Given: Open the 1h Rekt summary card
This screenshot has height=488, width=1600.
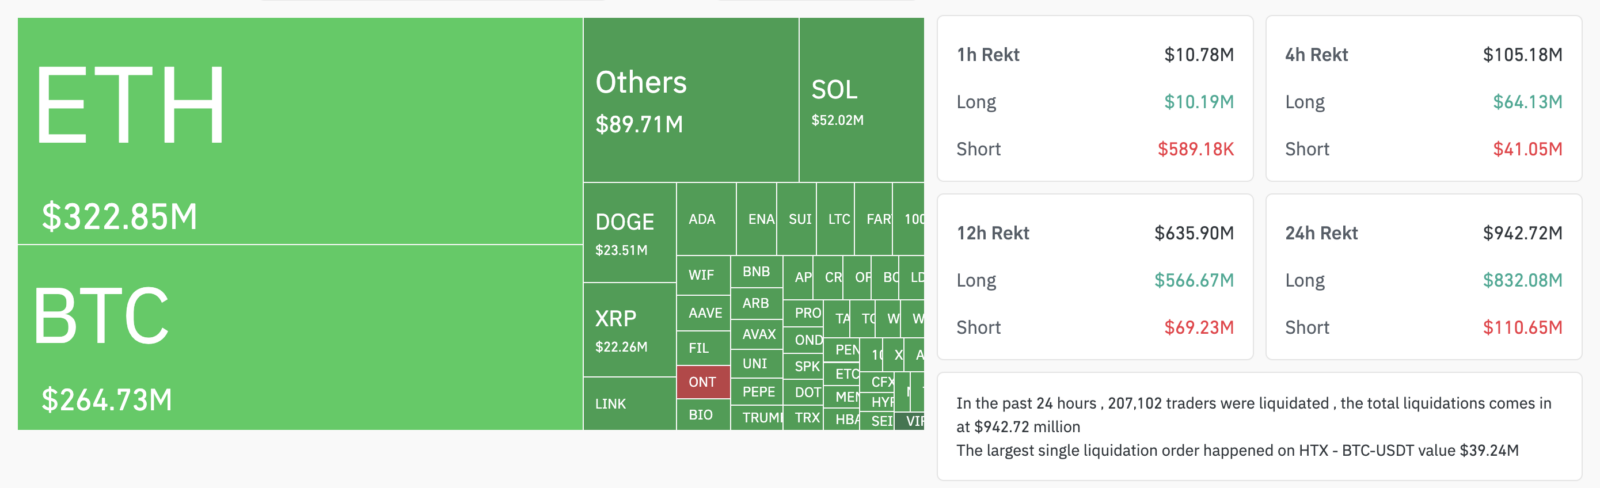Looking at the screenshot, I should pyautogui.click(x=1095, y=99).
